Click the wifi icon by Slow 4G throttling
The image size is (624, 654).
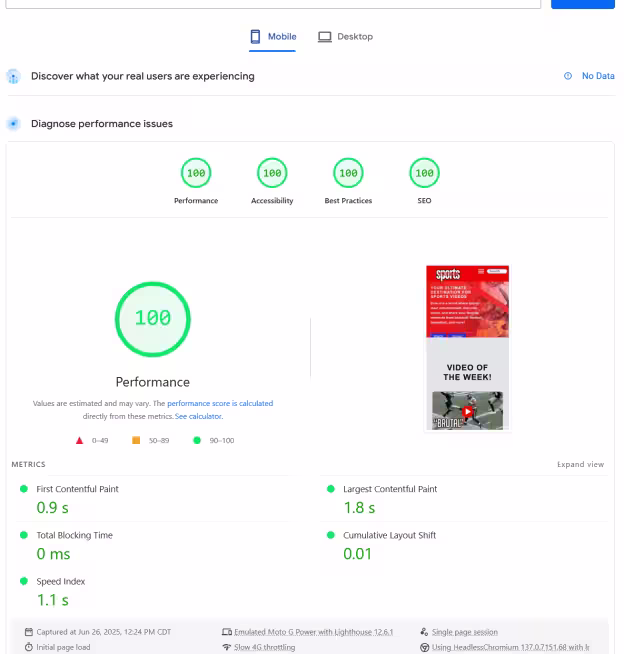(x=227, y=647)
